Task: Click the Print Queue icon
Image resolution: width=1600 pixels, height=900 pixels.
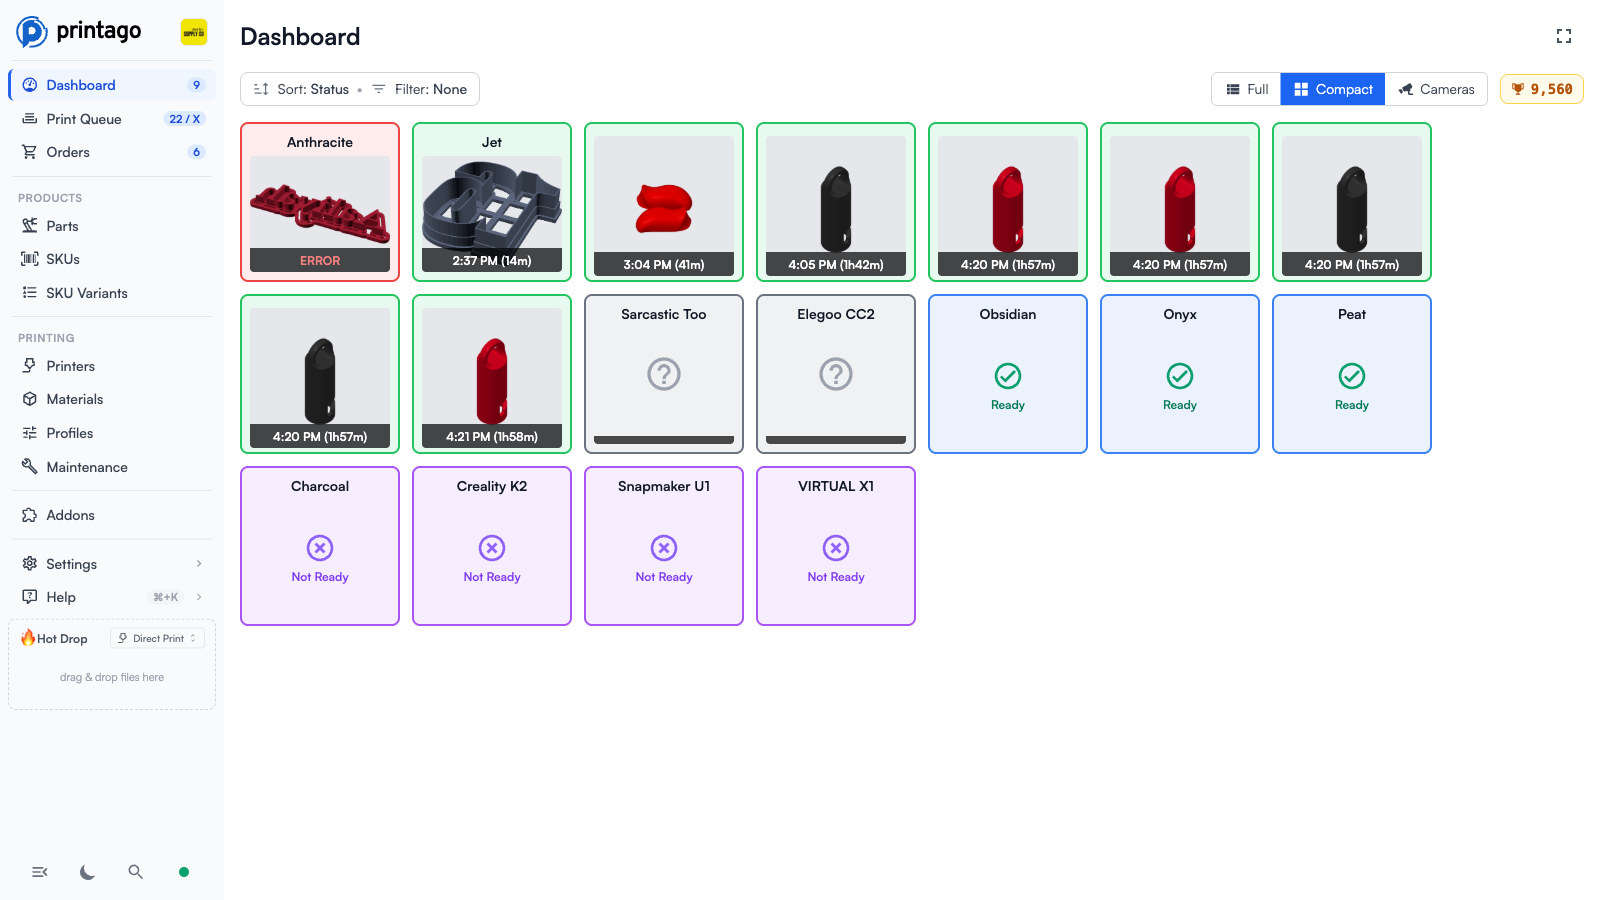Action: pos(30,119)
